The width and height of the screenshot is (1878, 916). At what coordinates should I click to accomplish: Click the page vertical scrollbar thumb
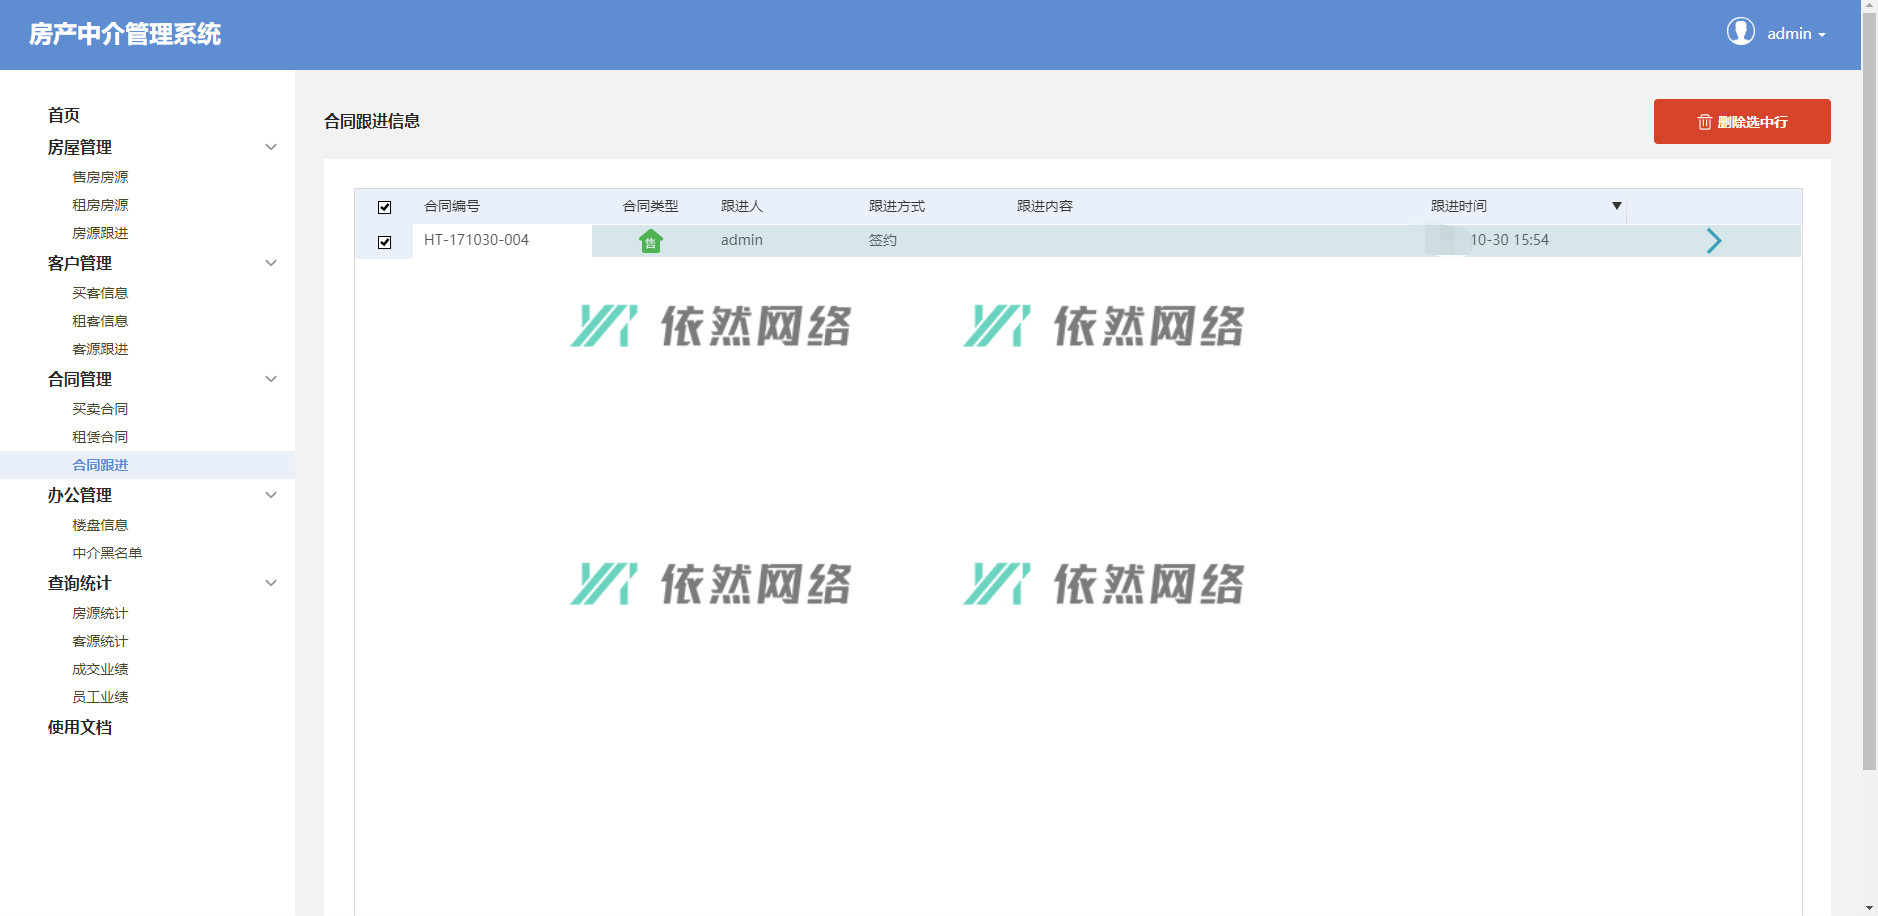pyautogui.click(x=1869, y=392)
